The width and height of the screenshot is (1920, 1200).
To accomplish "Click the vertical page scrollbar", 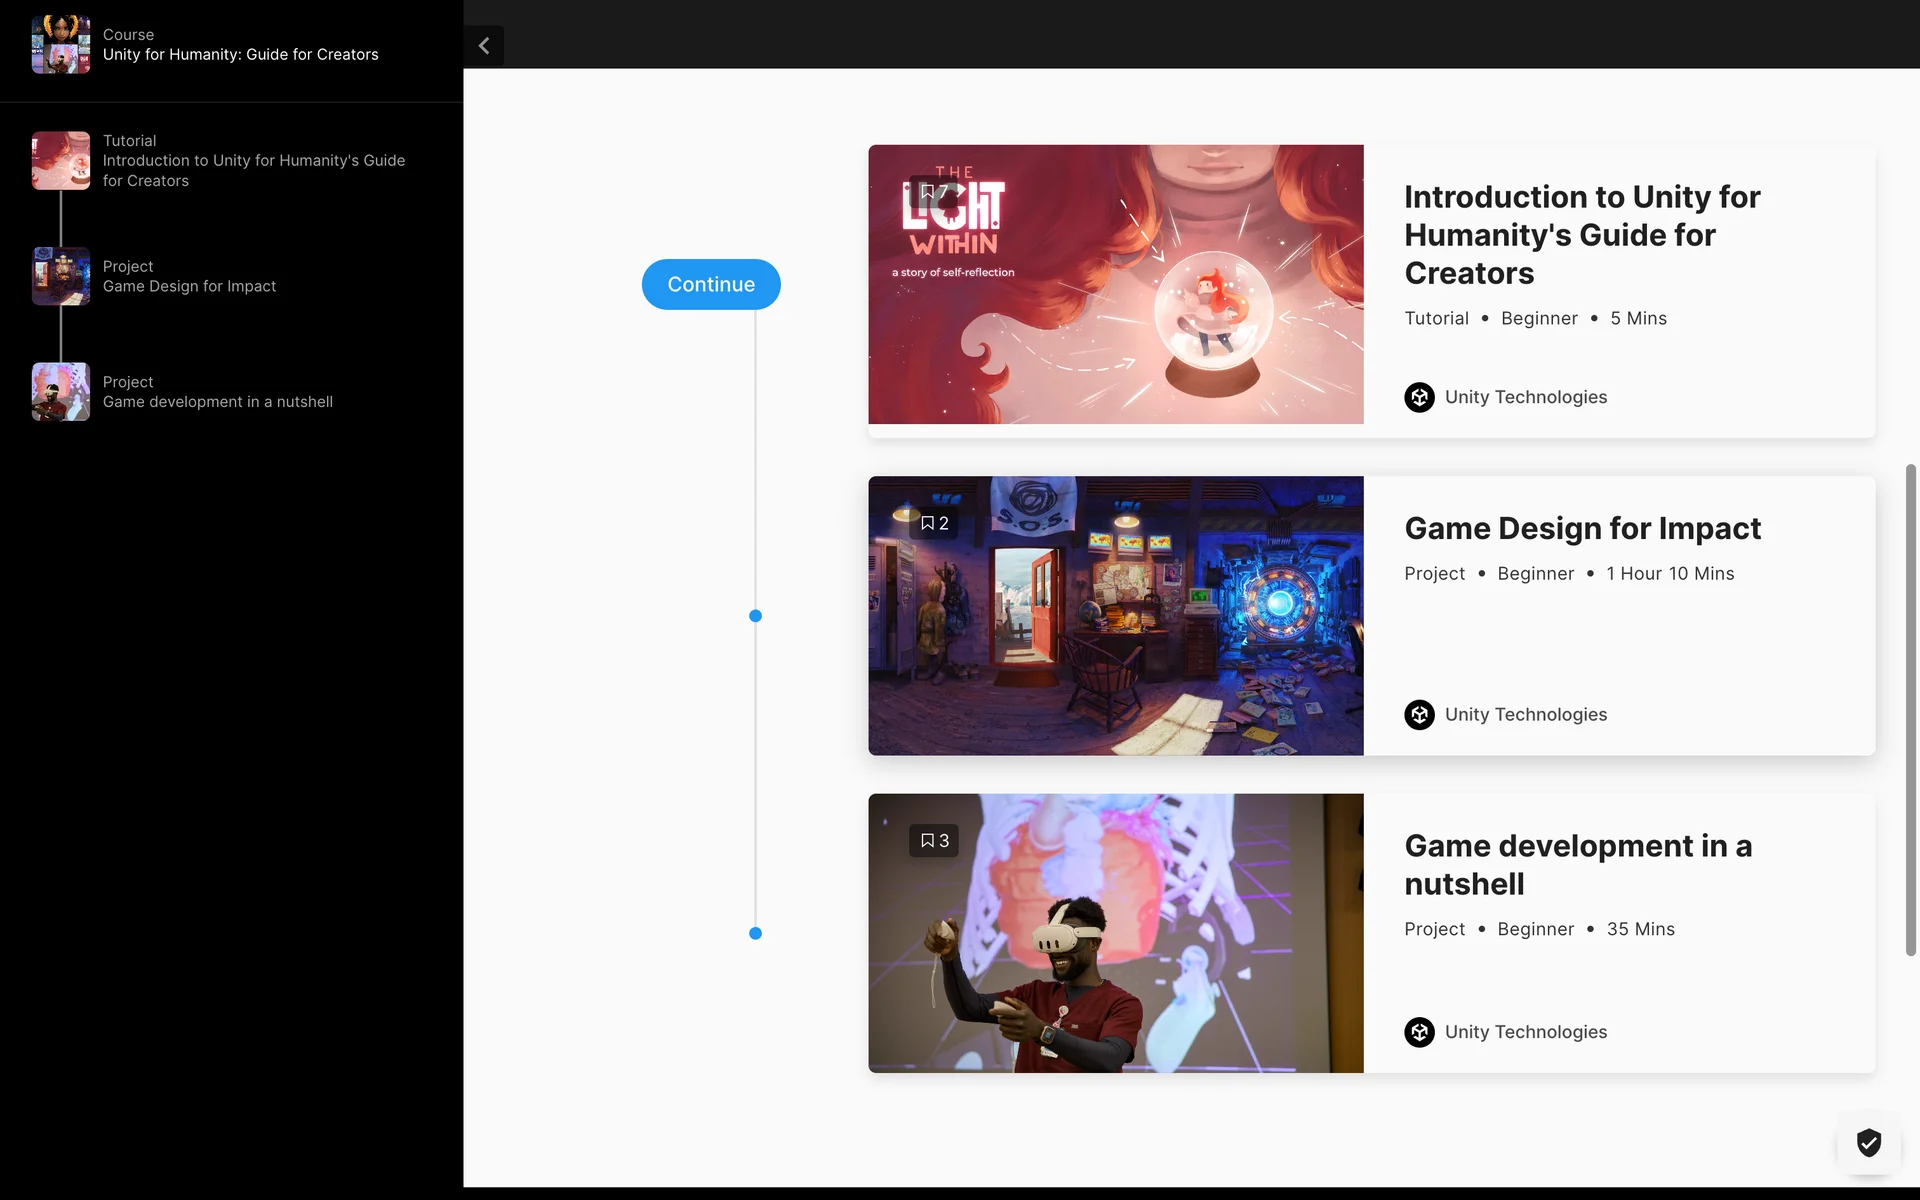I will point(1910,710).
